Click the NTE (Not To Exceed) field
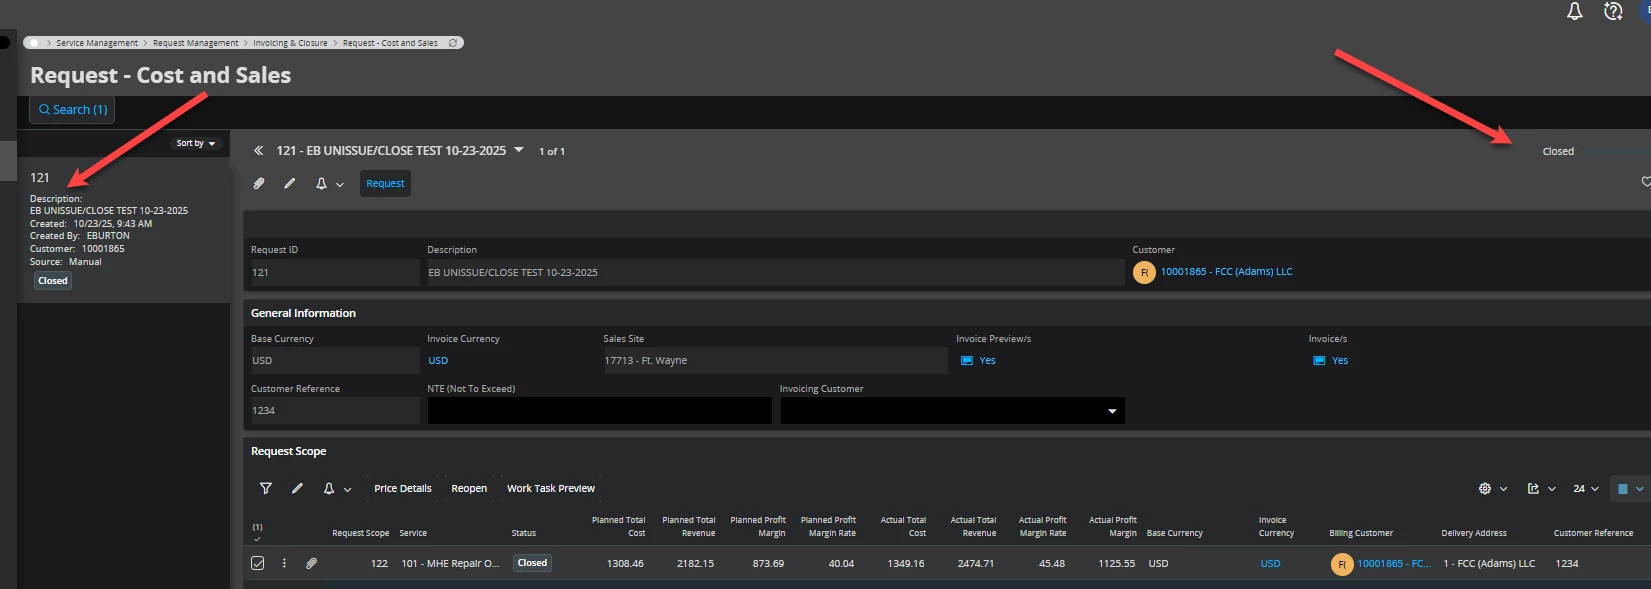1651x589 pixels. 599,411
